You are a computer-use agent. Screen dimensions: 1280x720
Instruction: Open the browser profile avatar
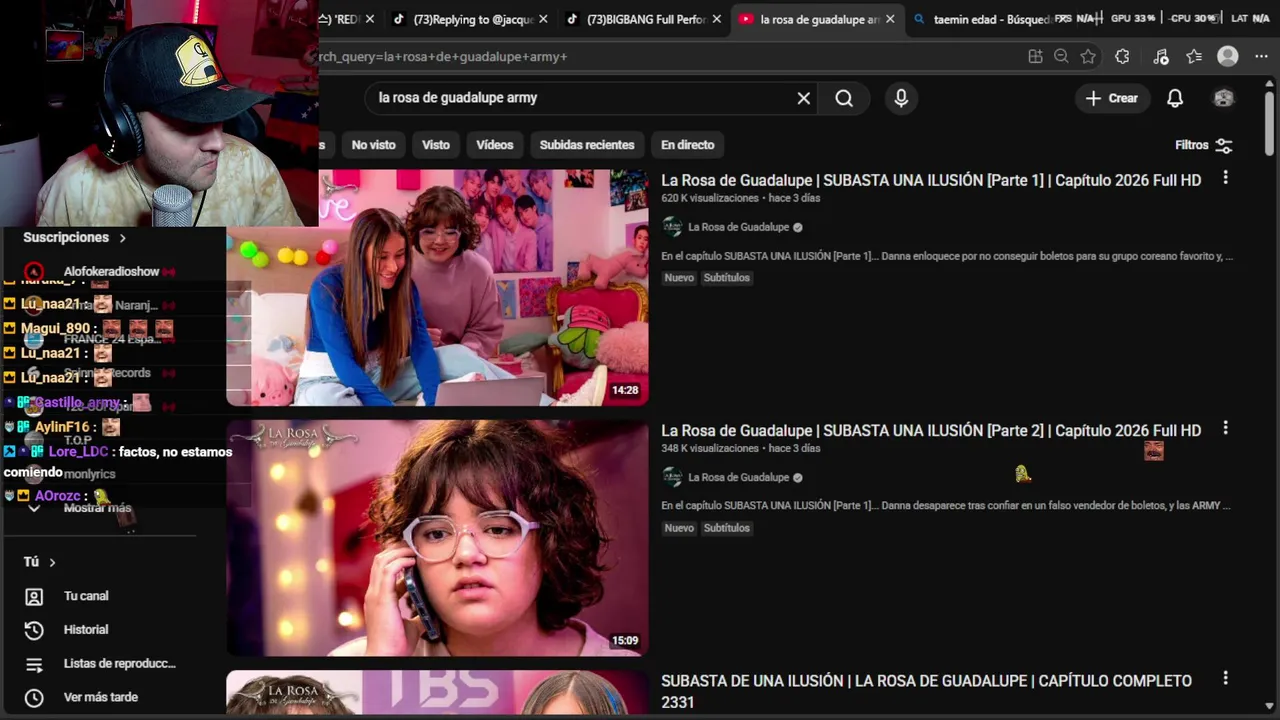click(1228, 57)
